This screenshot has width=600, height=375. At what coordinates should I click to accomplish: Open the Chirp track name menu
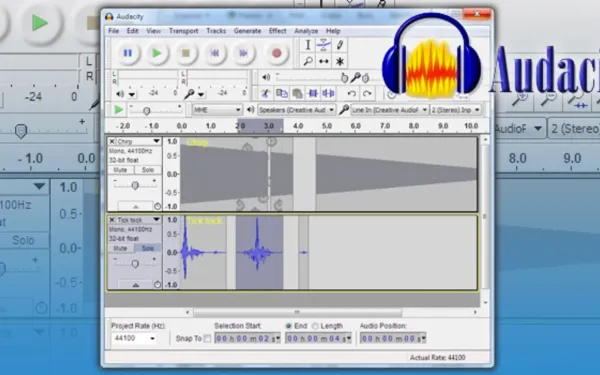pos(138,142)
